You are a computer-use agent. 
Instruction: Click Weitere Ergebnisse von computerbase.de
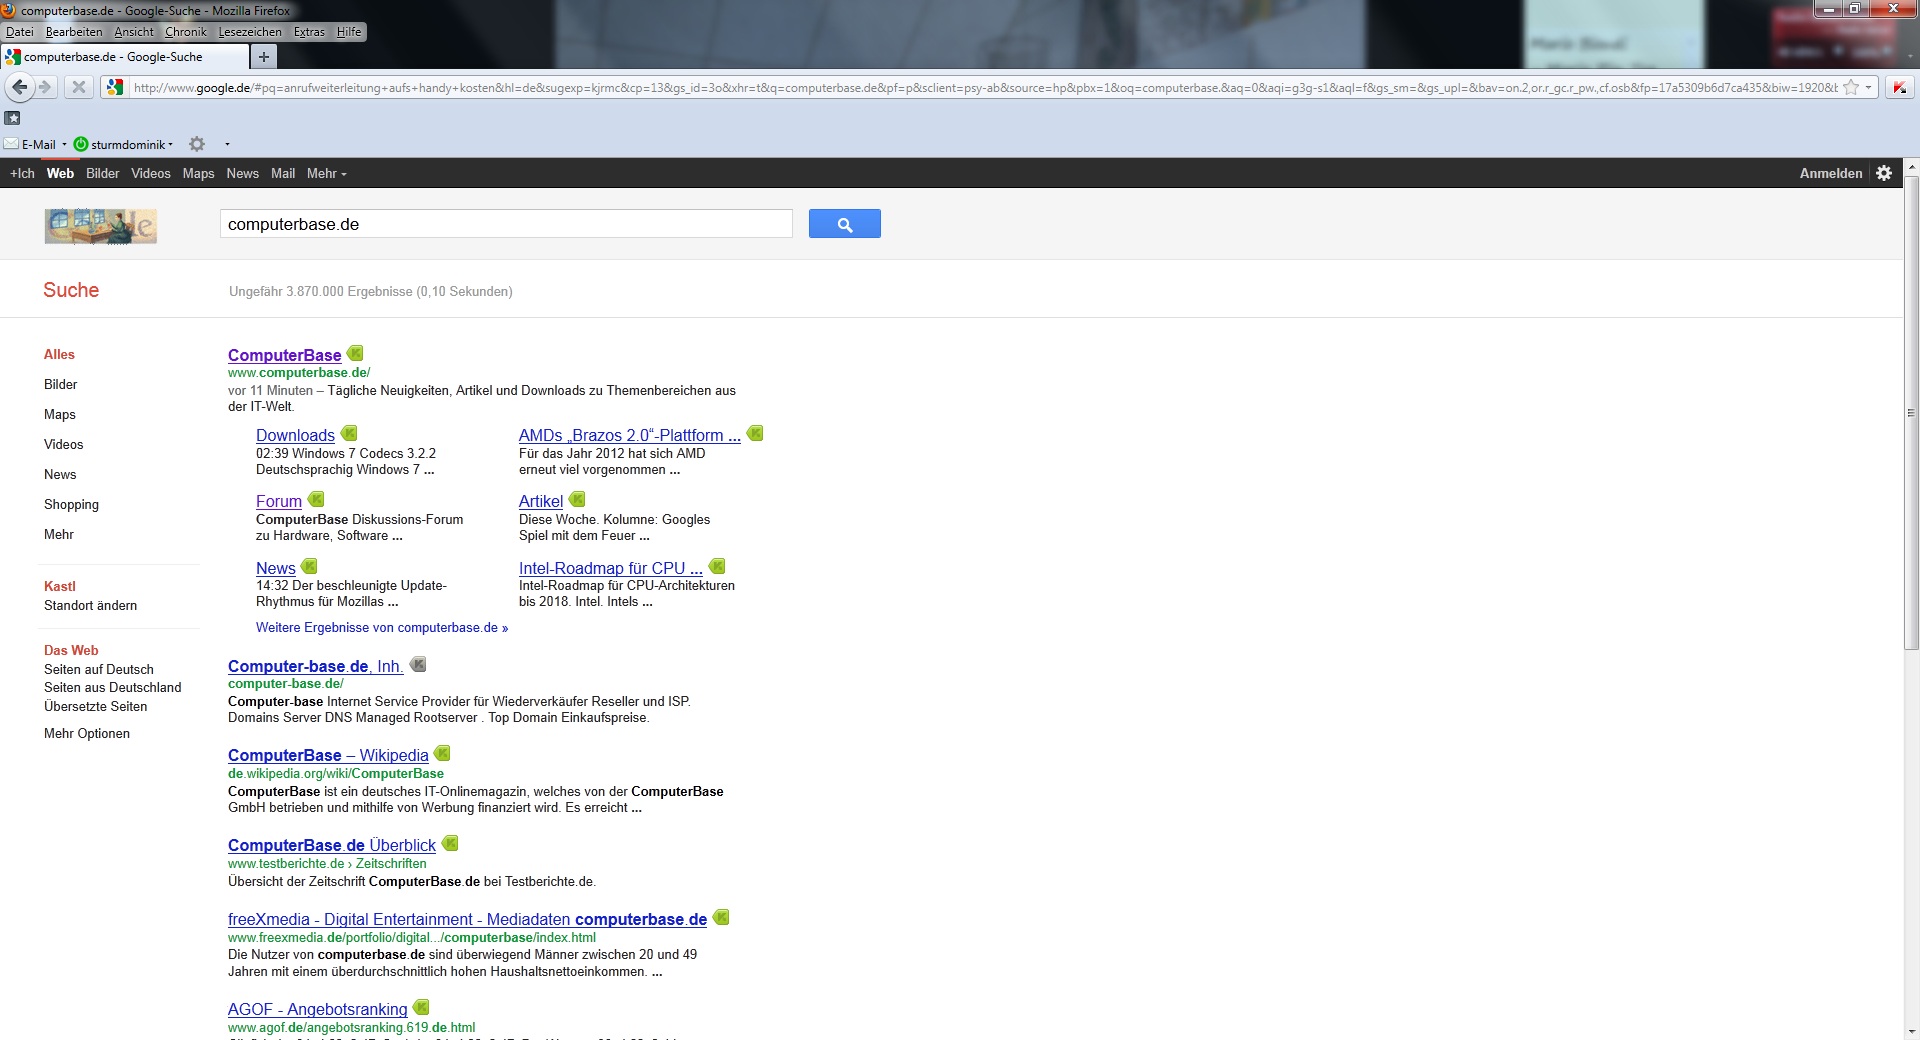click(382, 627)
